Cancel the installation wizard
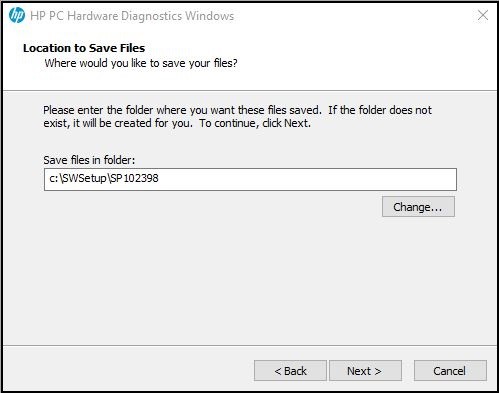The image size is (499, 393). click(x=450, y=370)
